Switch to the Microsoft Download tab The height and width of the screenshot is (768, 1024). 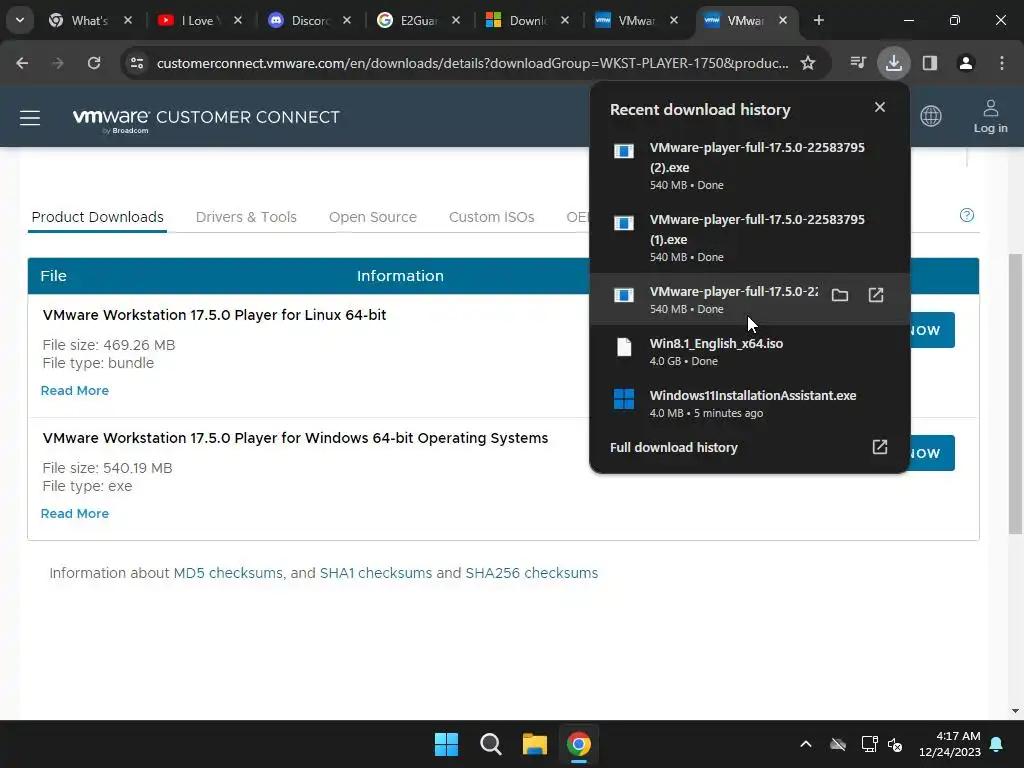pyautogui.click(x=526, y=21)
